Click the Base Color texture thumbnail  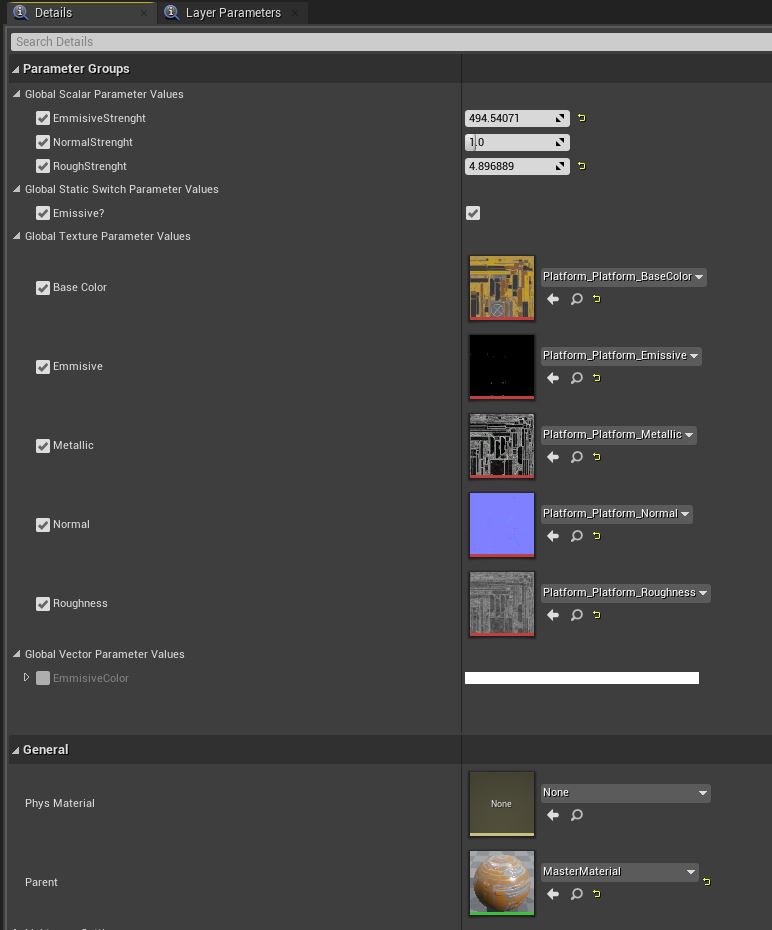pyautogui.click(x=502, y=288)
